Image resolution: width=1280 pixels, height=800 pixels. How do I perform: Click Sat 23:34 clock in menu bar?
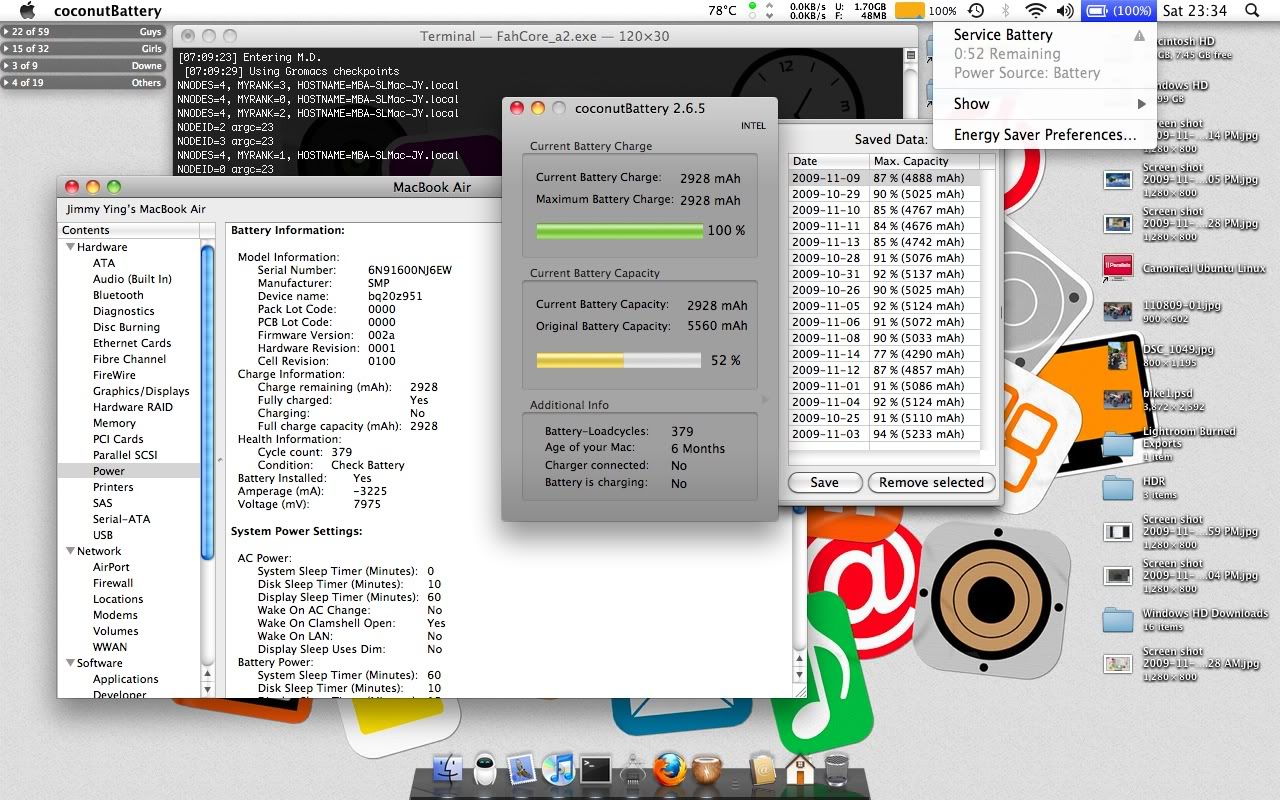pos(1195,10)
